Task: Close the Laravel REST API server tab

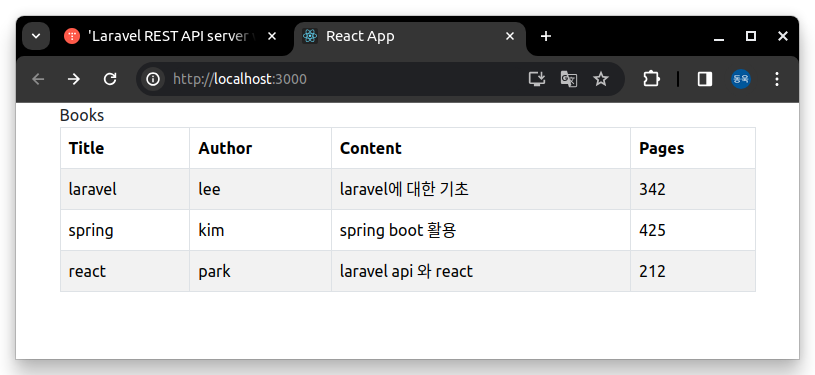Action: coord(271,36)
